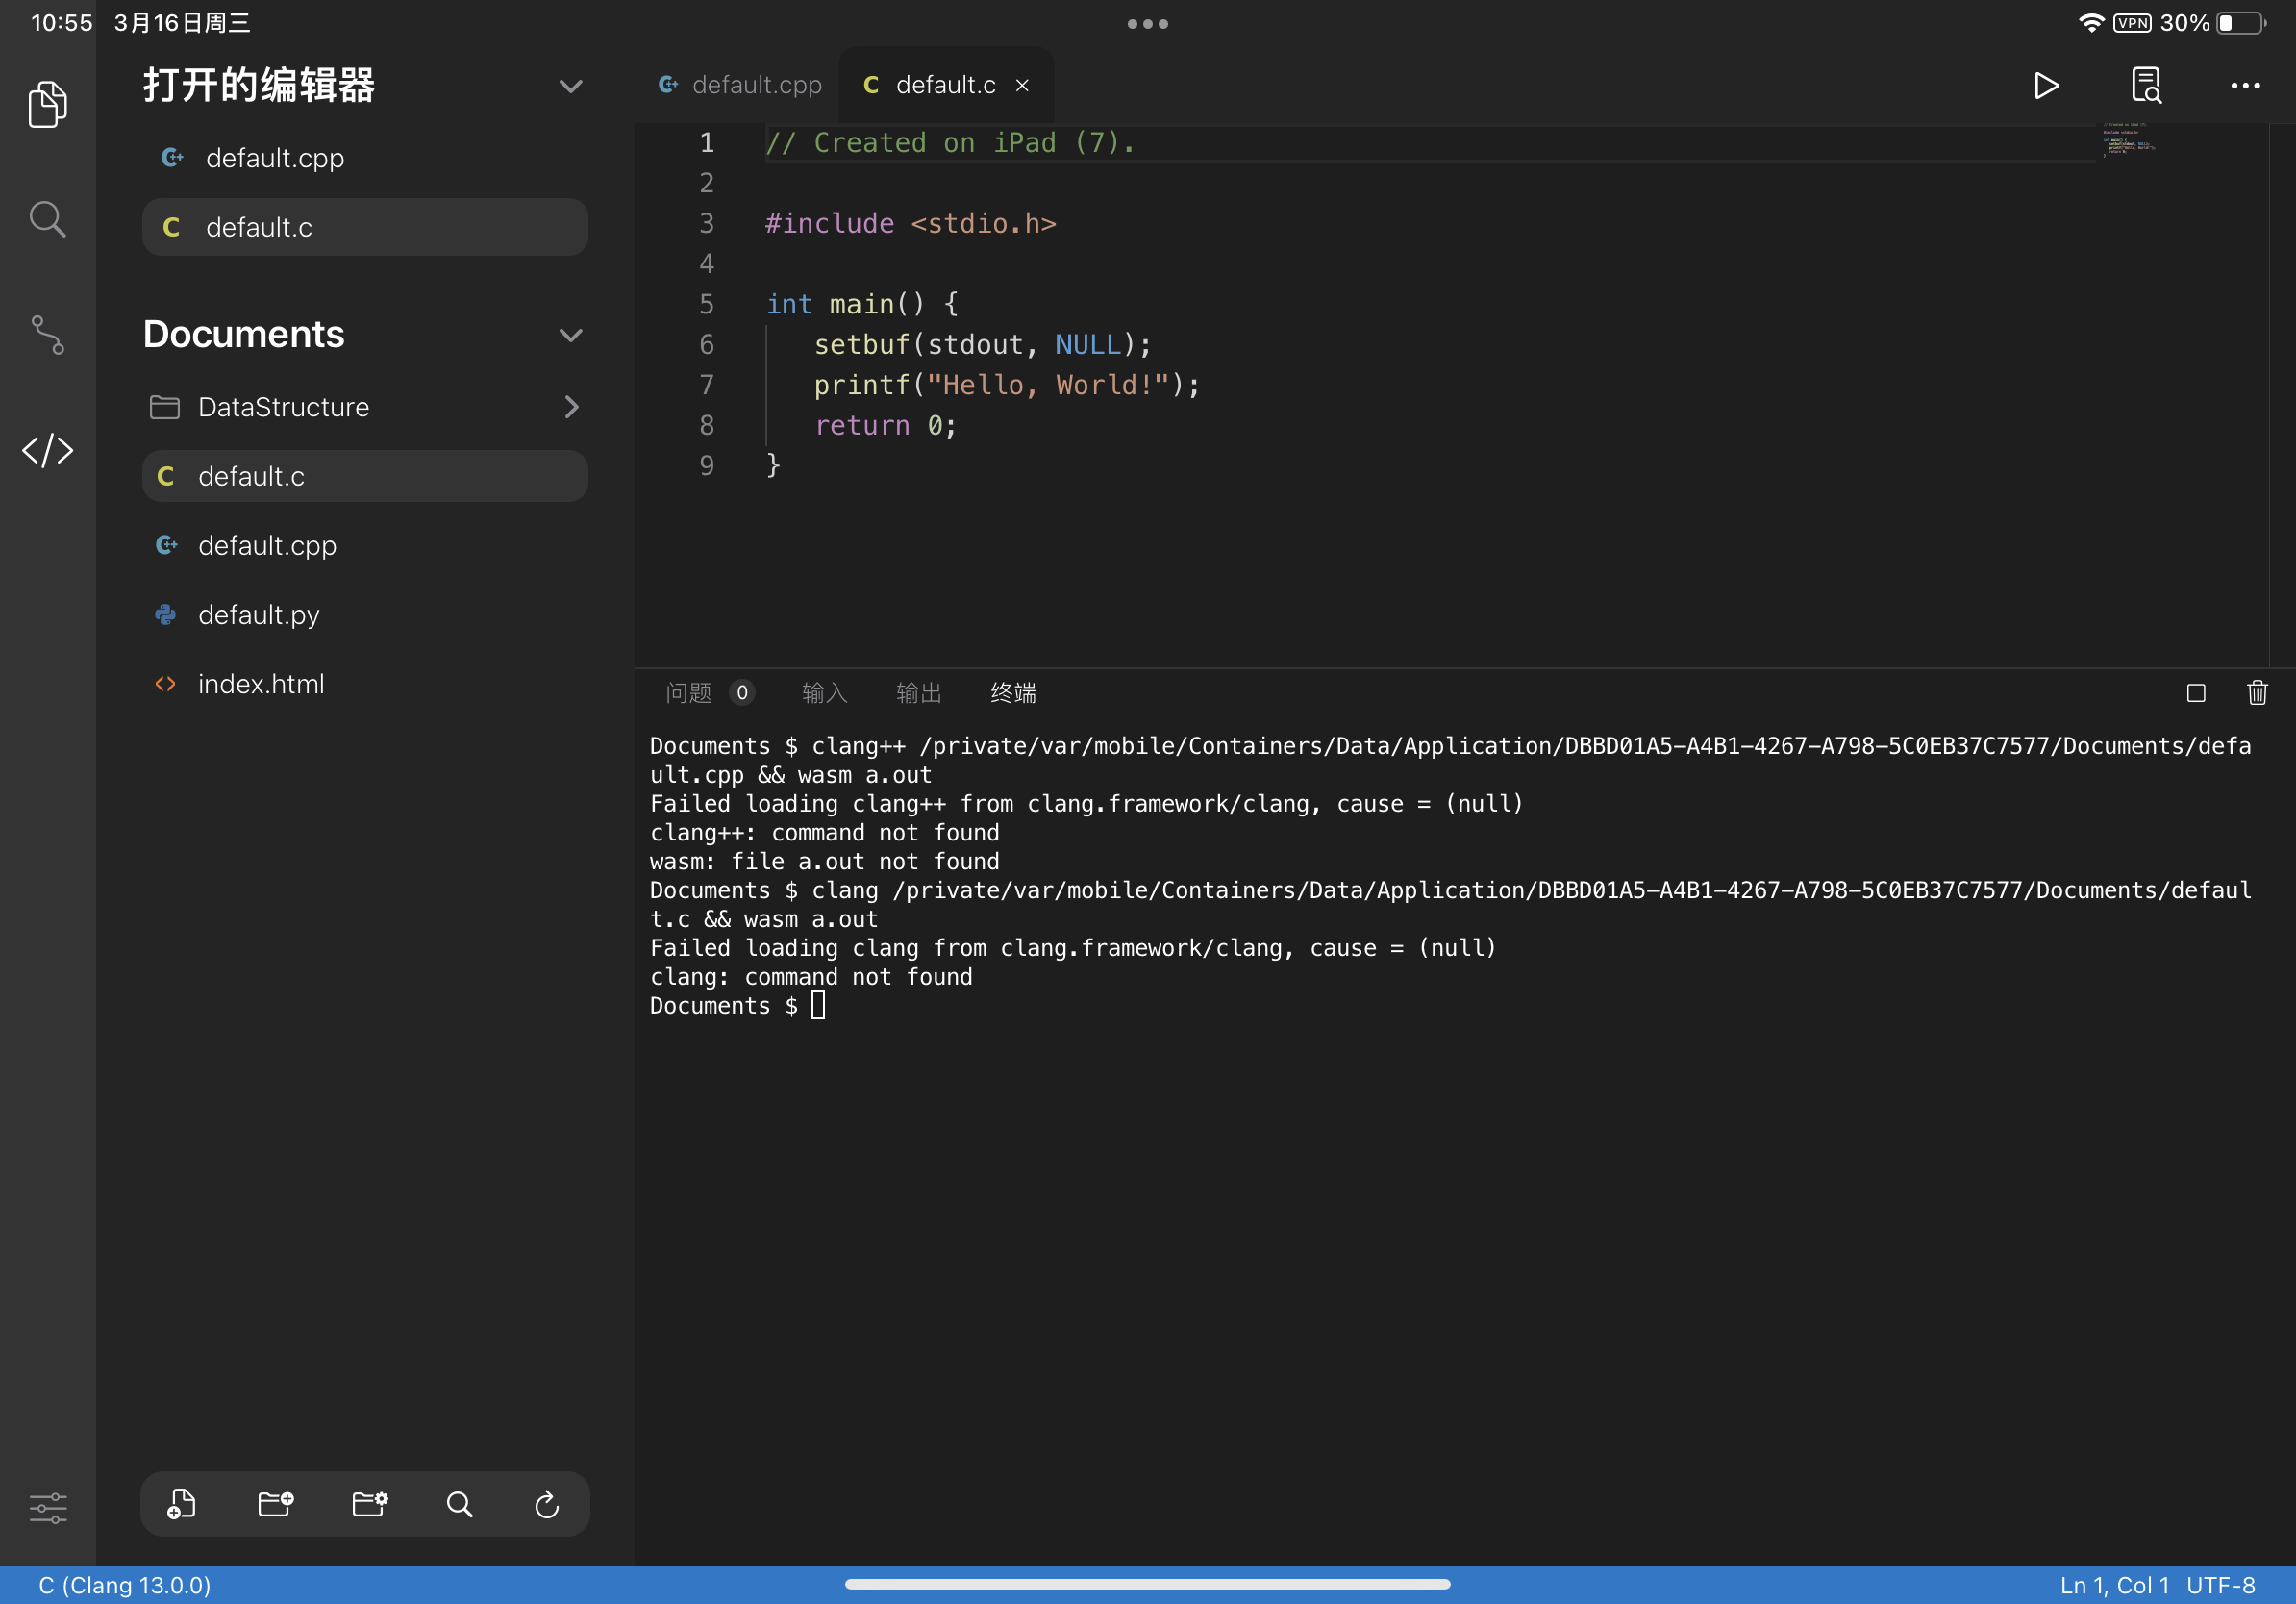Open default.py from the Documents list
The image size is (2296, 1604).
point(258,614)
